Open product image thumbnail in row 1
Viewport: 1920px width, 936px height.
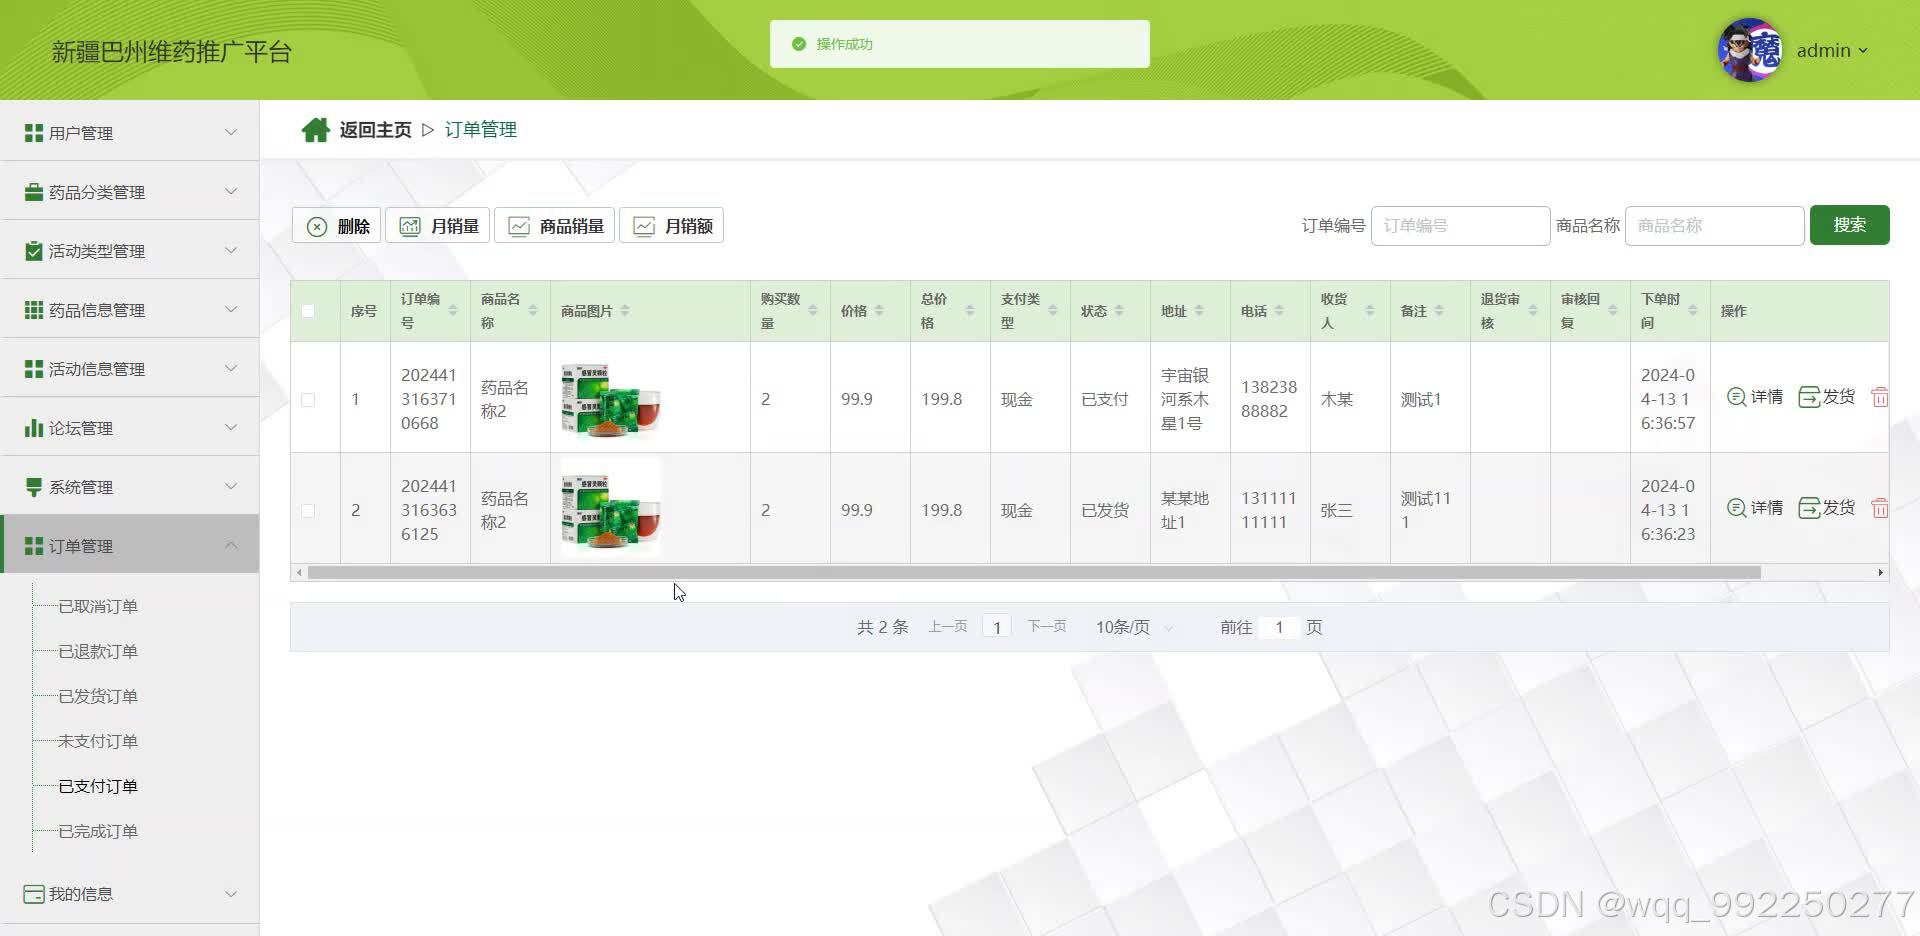point(611,399)
